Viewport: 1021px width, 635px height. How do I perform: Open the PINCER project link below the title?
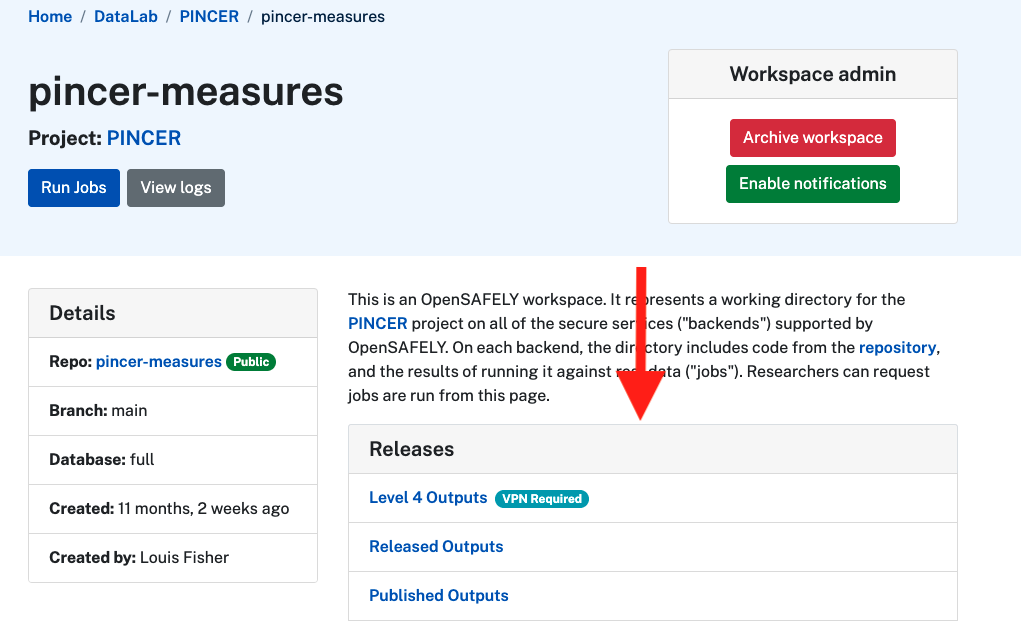[143, 138]
